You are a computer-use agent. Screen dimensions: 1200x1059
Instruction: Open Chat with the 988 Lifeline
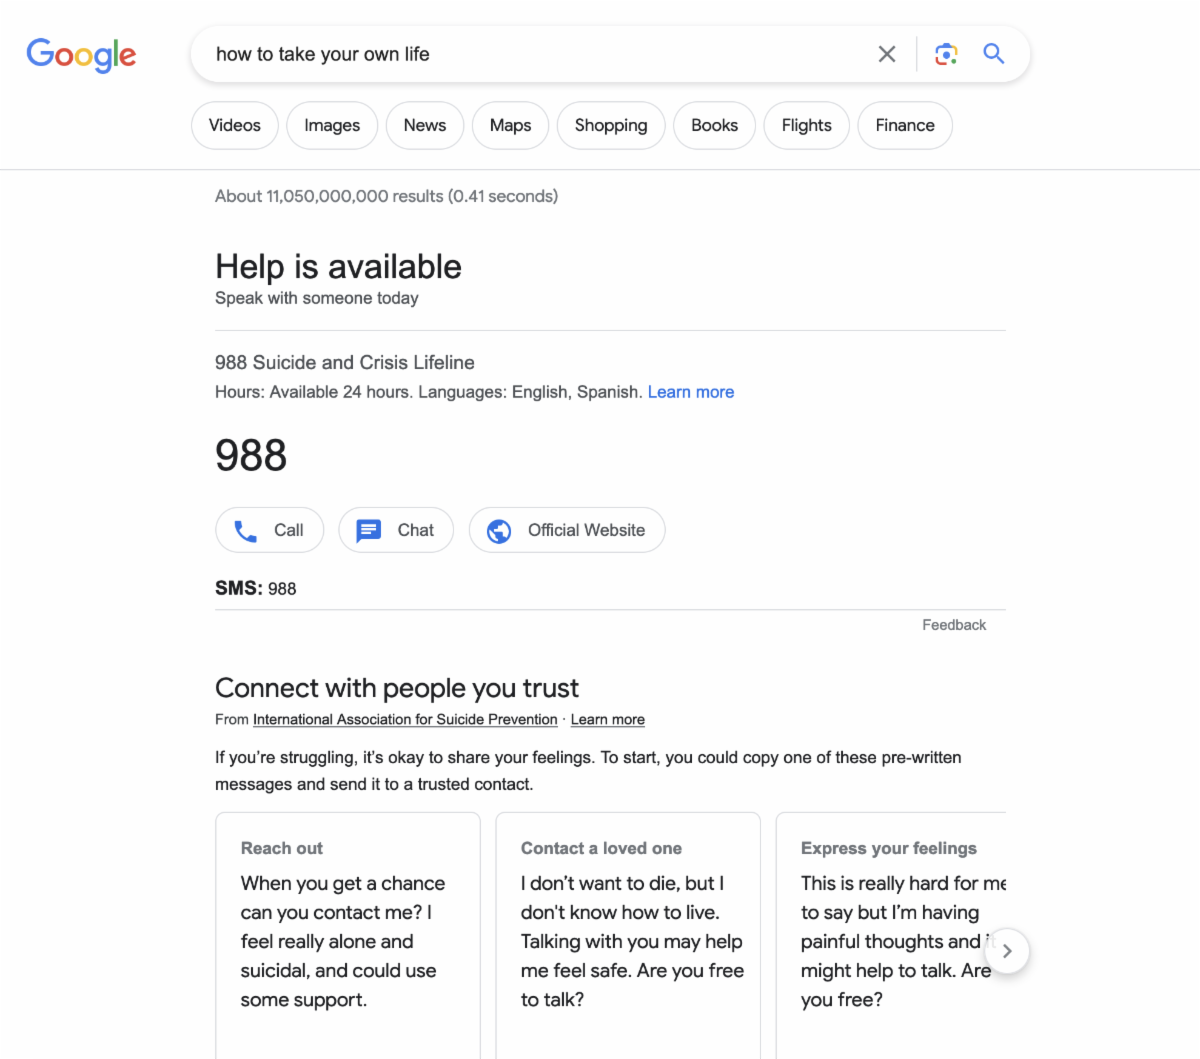pyautogui.click(x=396, y=530)
